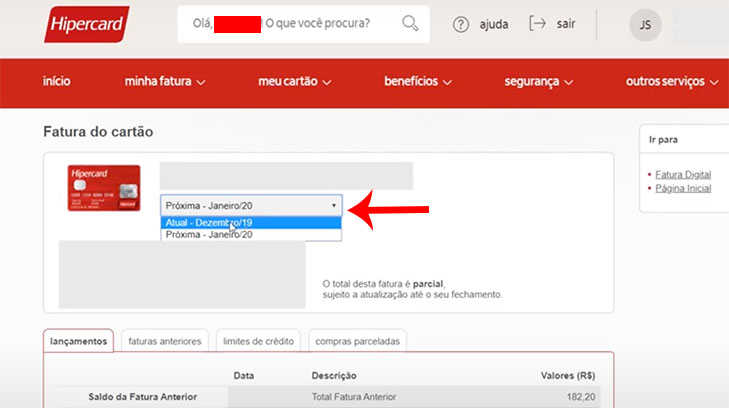The image size is (729, 408).
Task: Click the 'Fatura do cartão' heading
Action: 98,132
